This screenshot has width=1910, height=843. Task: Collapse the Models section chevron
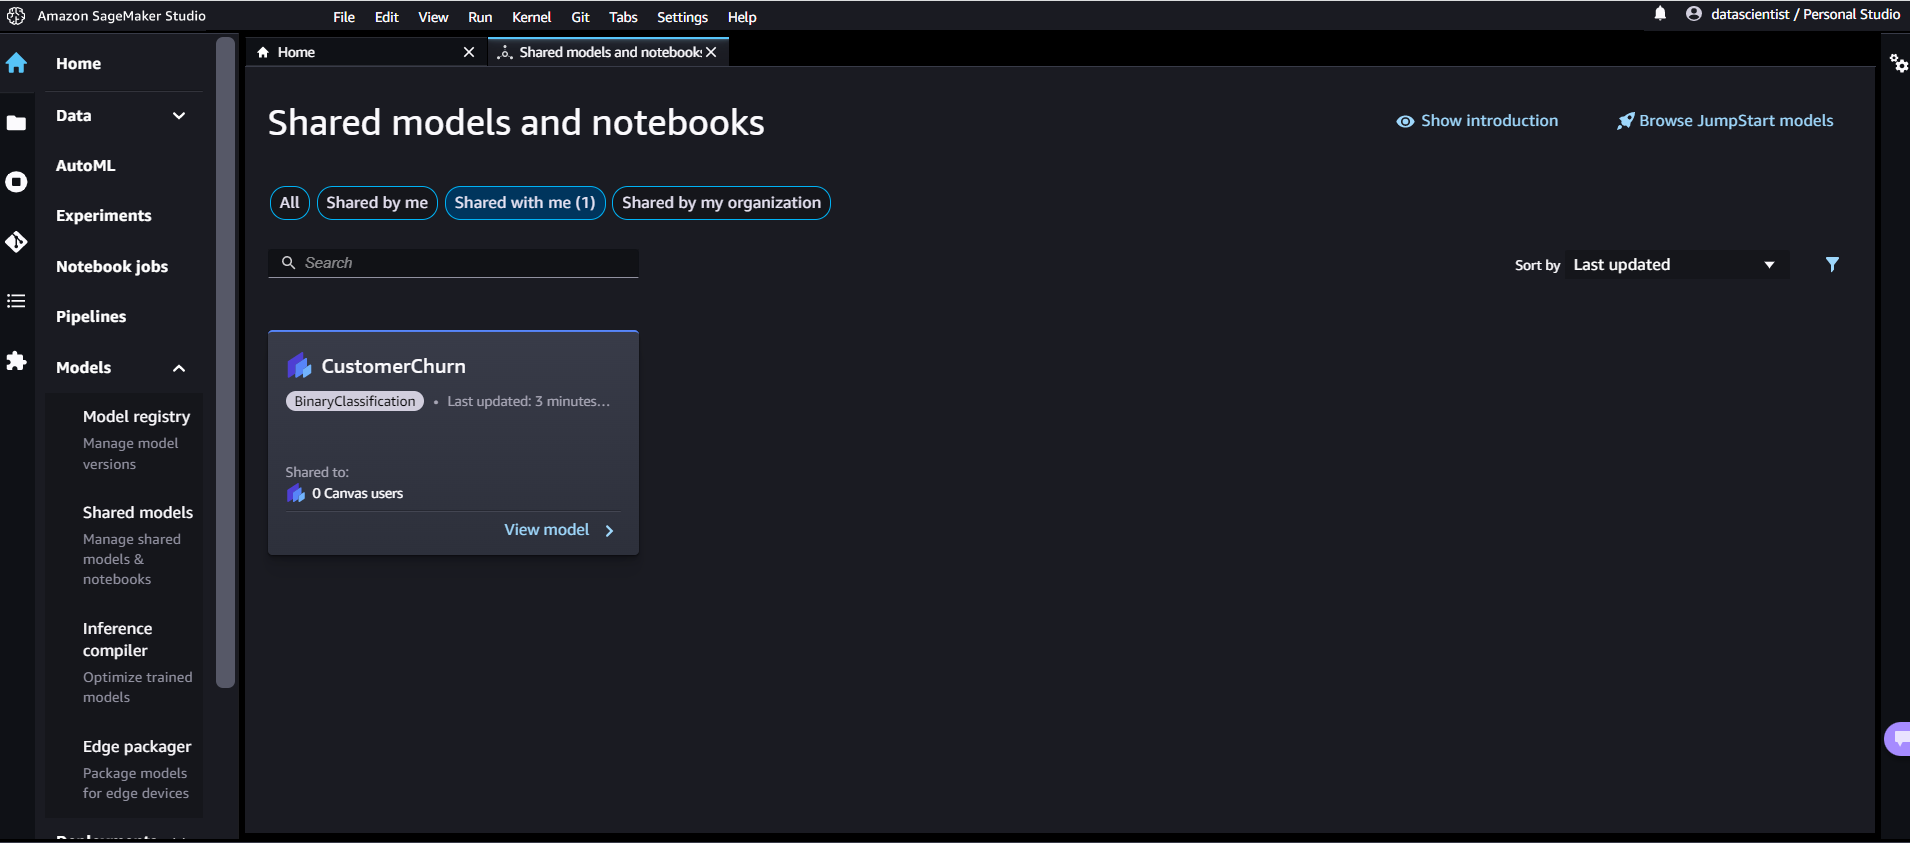point(179,368)
